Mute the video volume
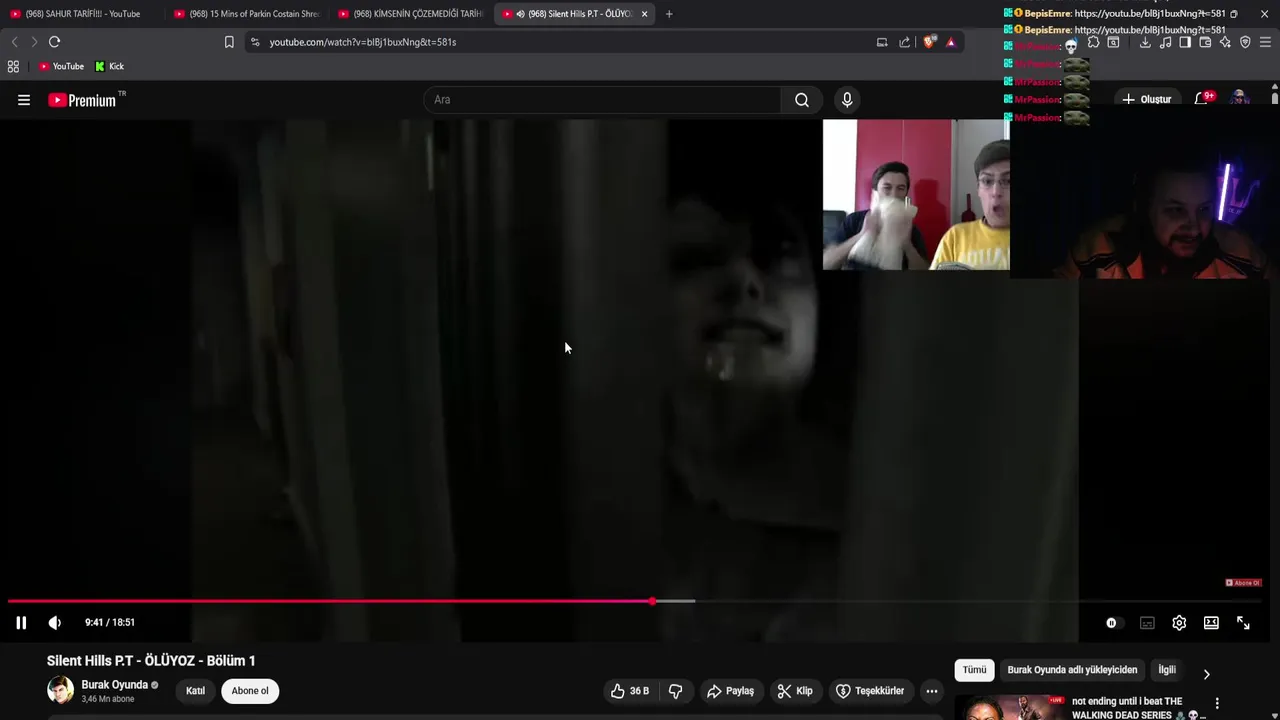This screenshot has width=1280, height=720. tap(55, 622)
